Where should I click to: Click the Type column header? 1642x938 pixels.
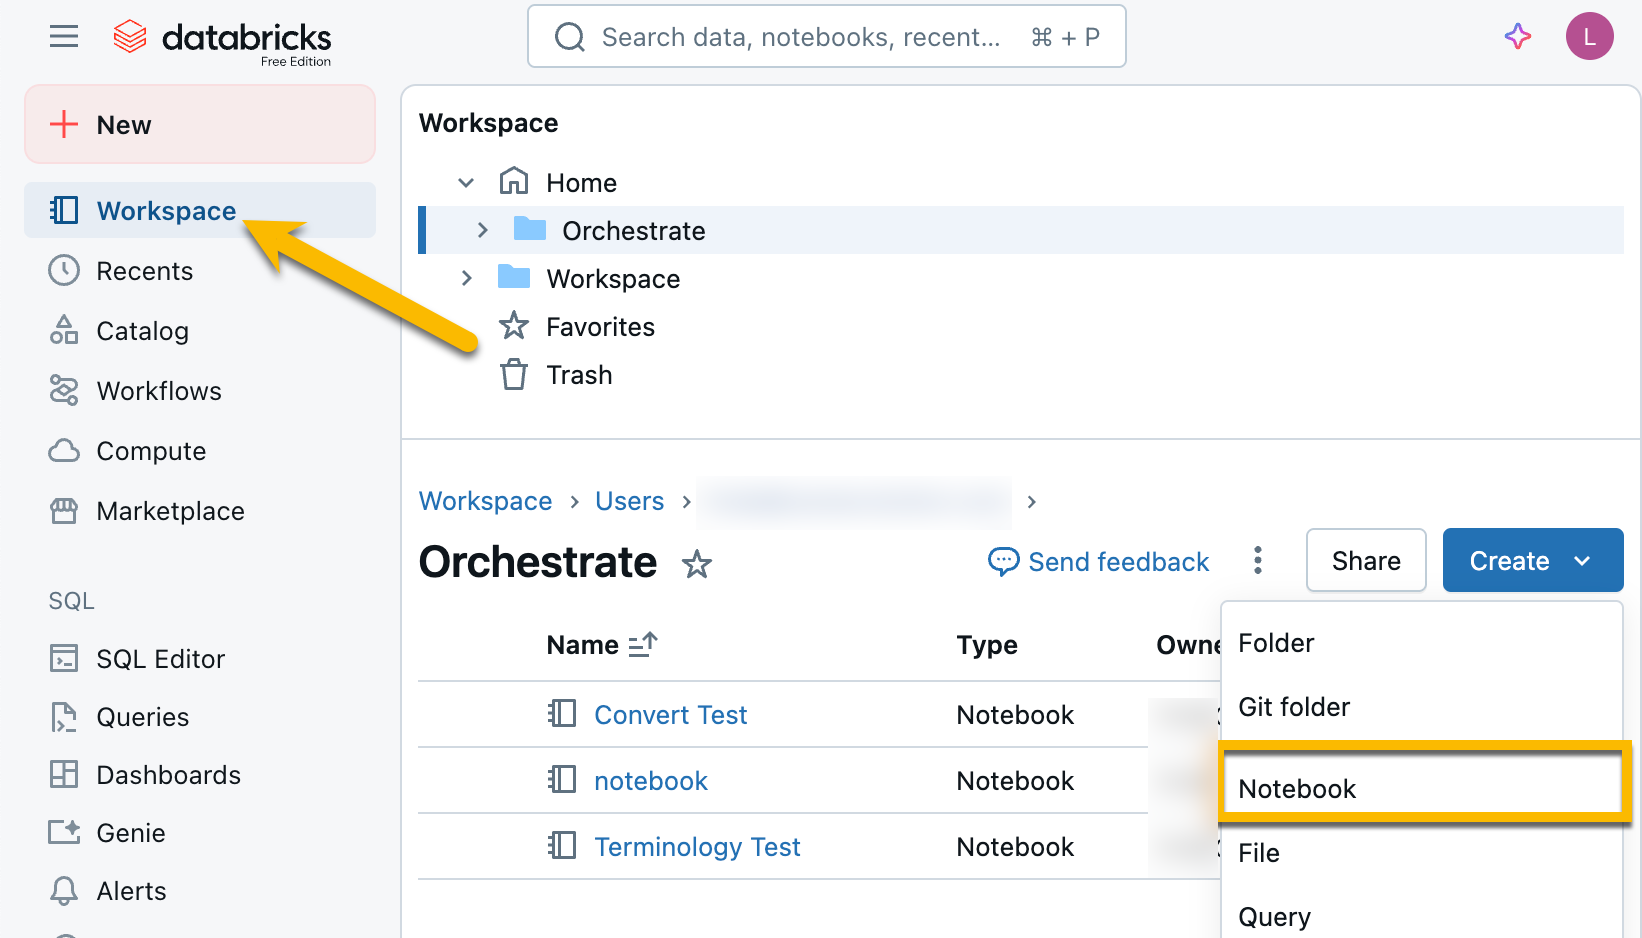click(987, 645)
